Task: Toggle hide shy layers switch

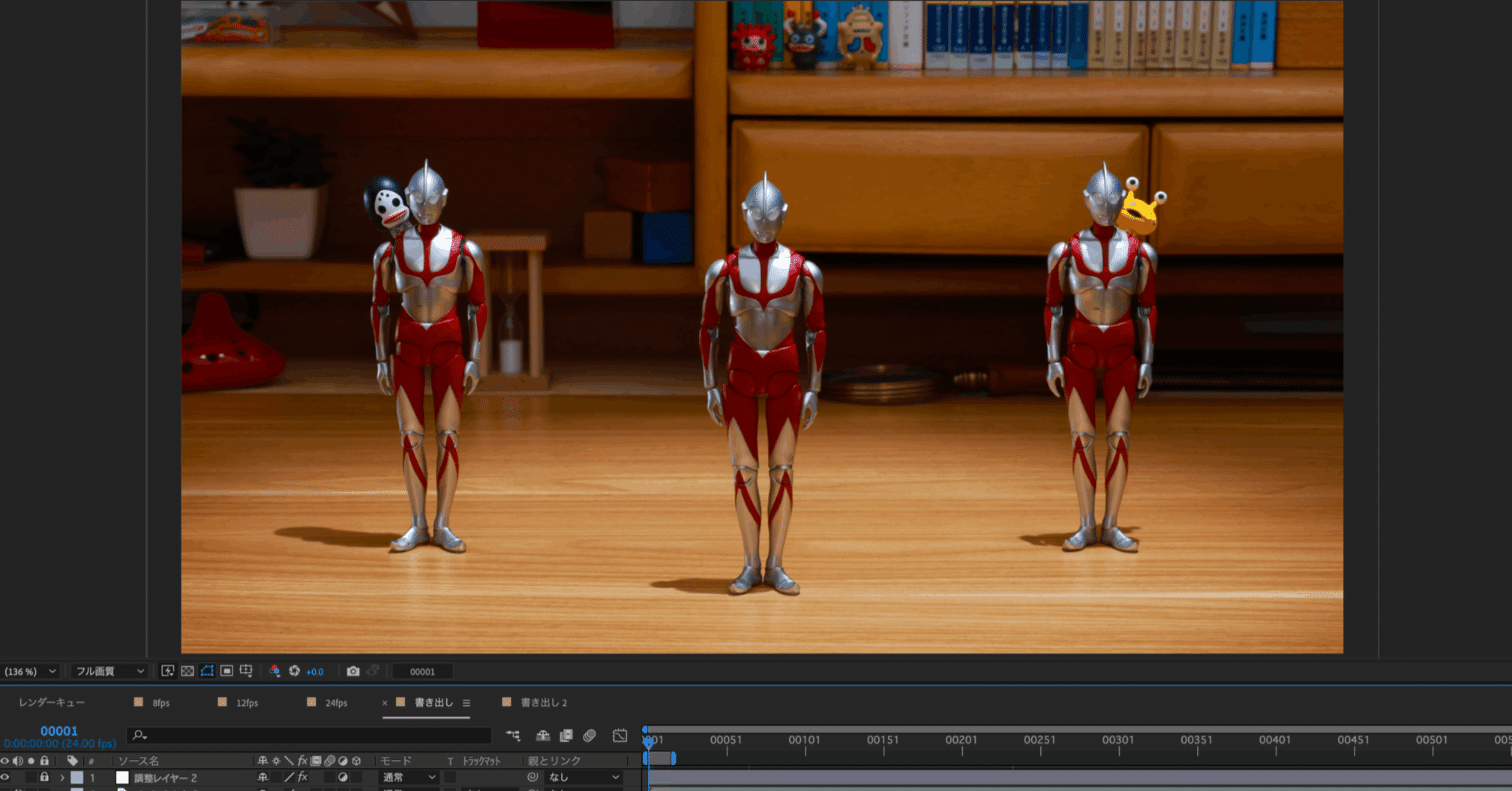Action: pyautogui.click(x=543, y=735)
